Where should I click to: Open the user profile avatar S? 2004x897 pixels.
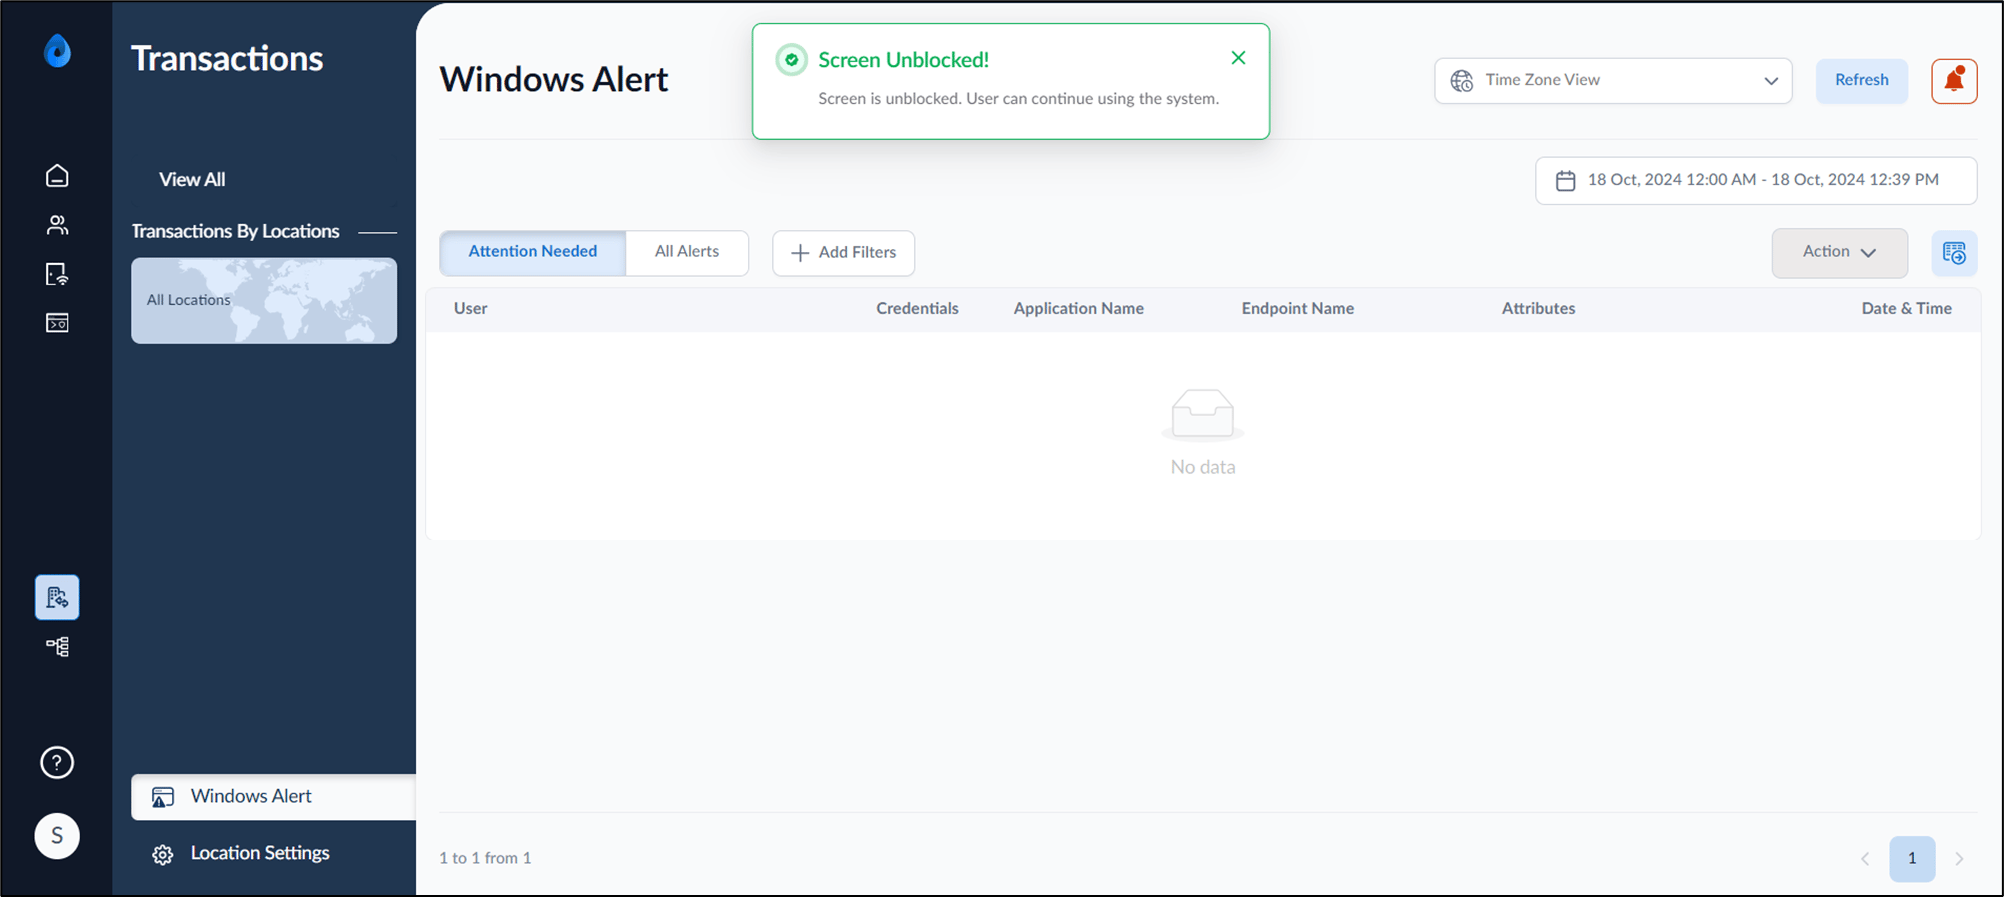[x=57, y=836]
